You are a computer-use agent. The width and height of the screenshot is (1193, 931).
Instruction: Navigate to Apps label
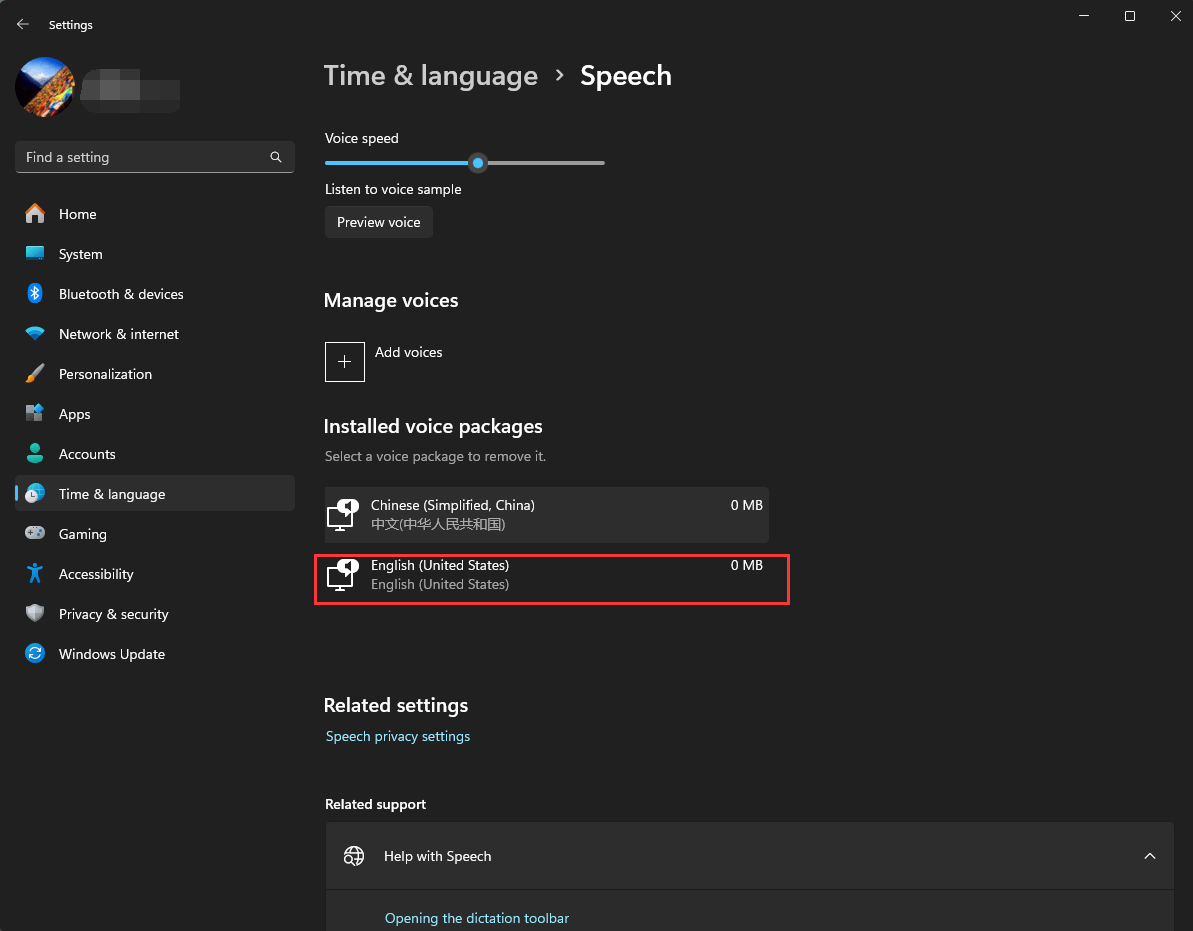pyautogui.click(x=75, y=415)
